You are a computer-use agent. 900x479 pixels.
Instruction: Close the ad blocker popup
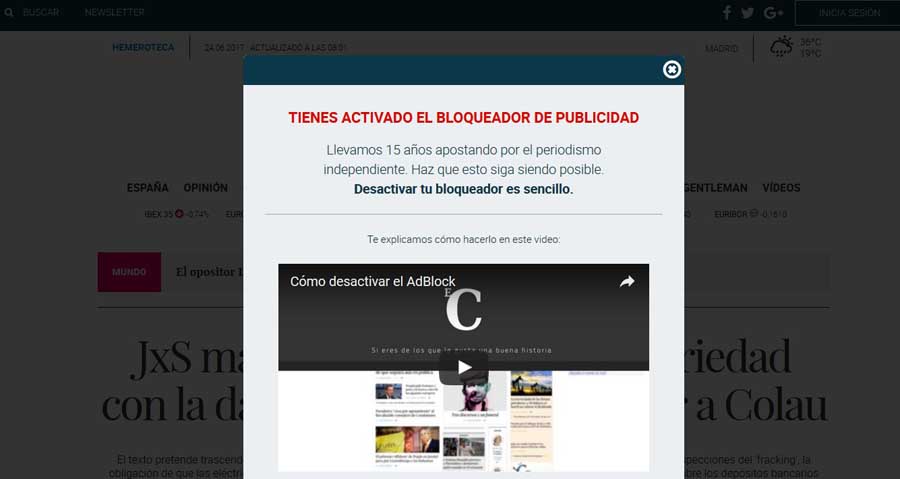tap(672, 69)
